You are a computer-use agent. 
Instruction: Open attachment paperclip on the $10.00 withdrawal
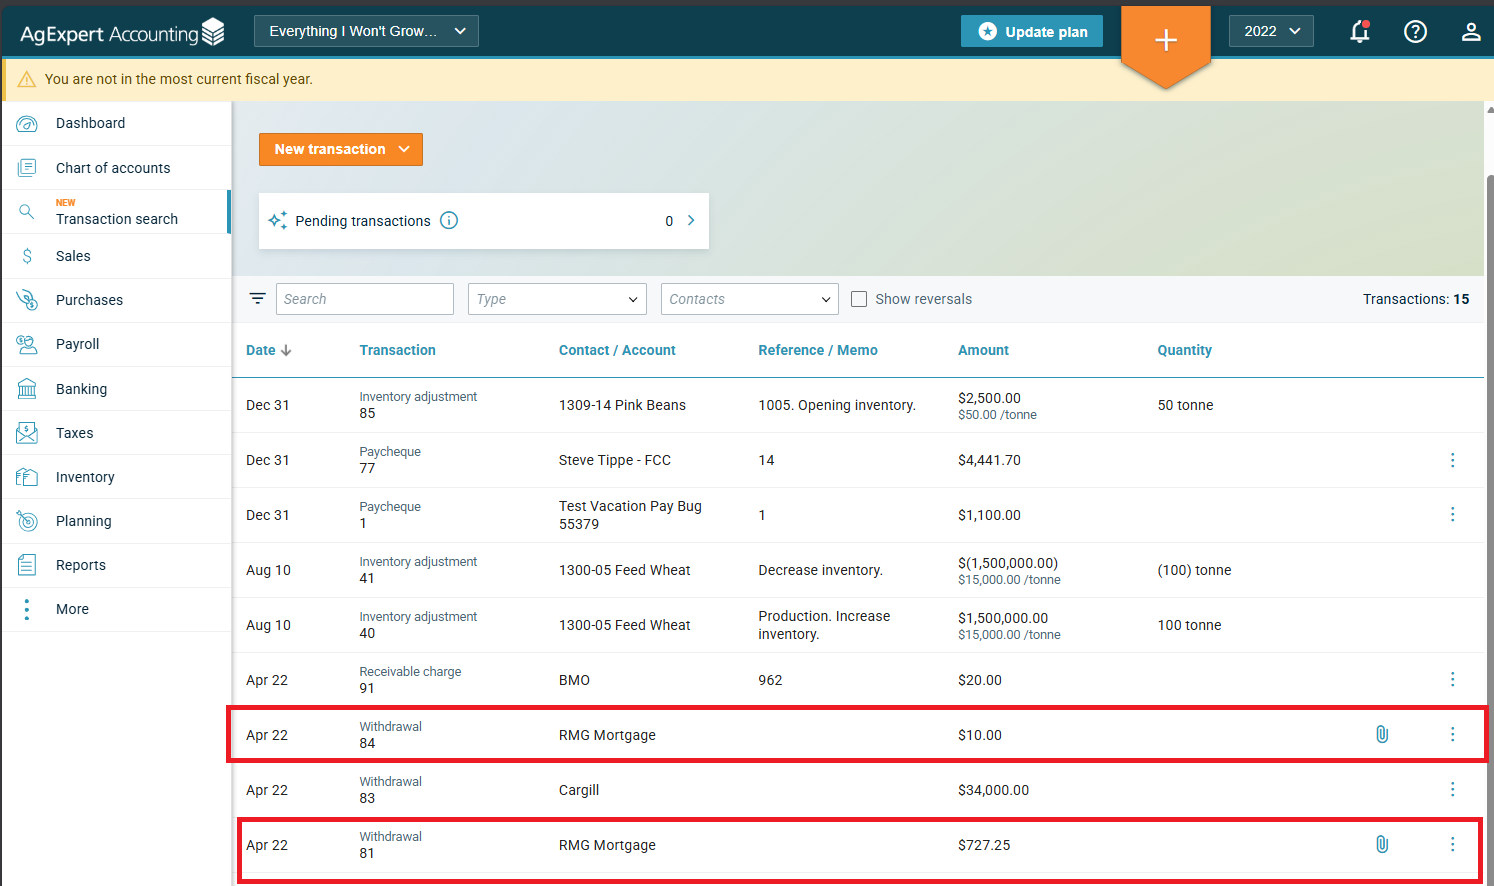pos(1381,735)
